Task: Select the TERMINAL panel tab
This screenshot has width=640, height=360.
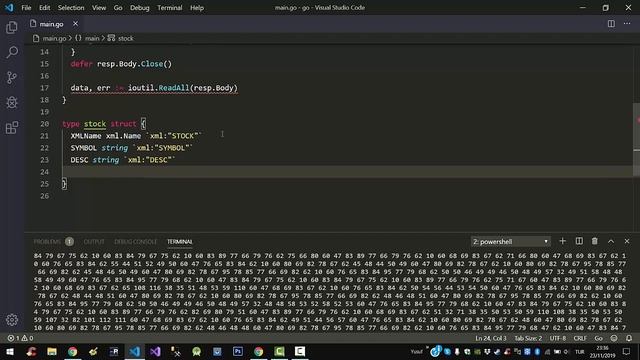Action: click(x=180, y=242)
